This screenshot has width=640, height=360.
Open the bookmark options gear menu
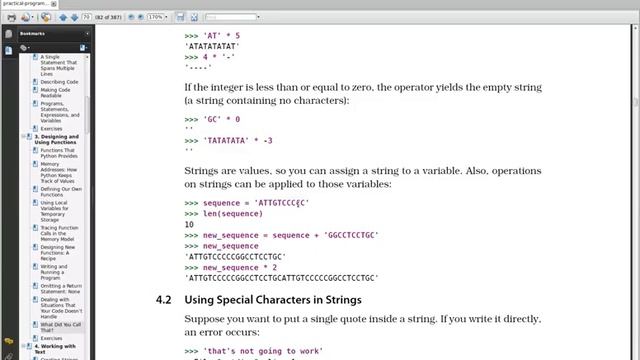point(24,48)
